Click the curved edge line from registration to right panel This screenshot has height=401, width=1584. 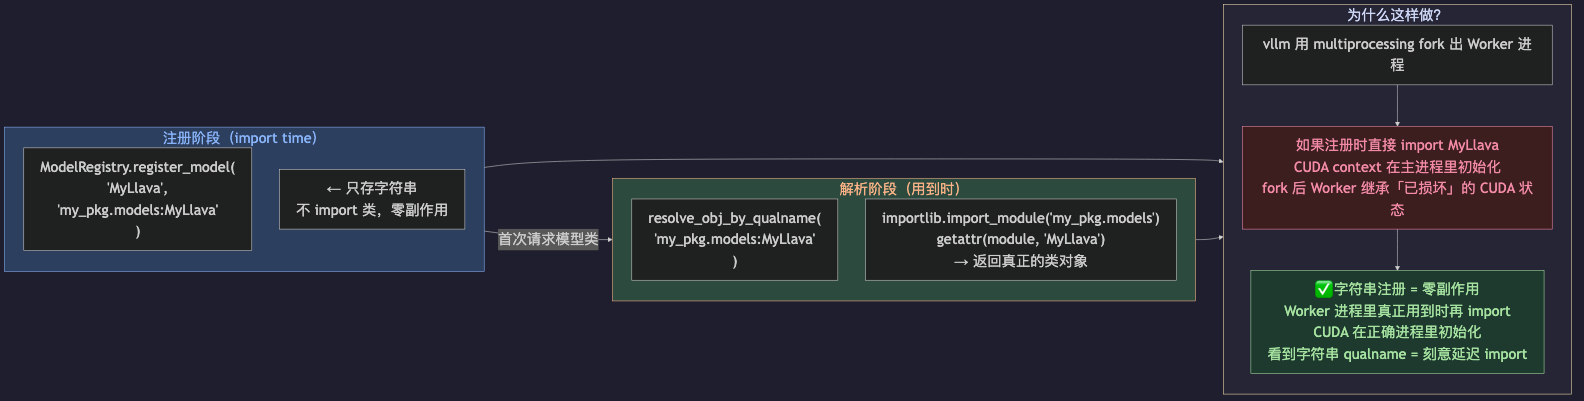850,159
